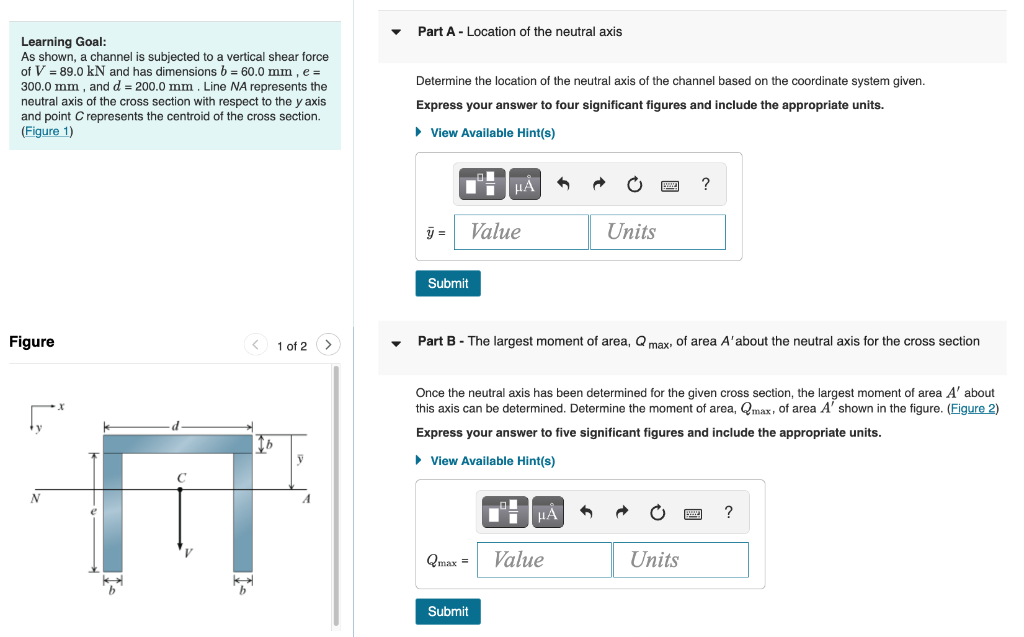The image size is (1024, 637).
Task: Open the Figure 1 link in Learning Goal
Action: click(x=46, y=129)
